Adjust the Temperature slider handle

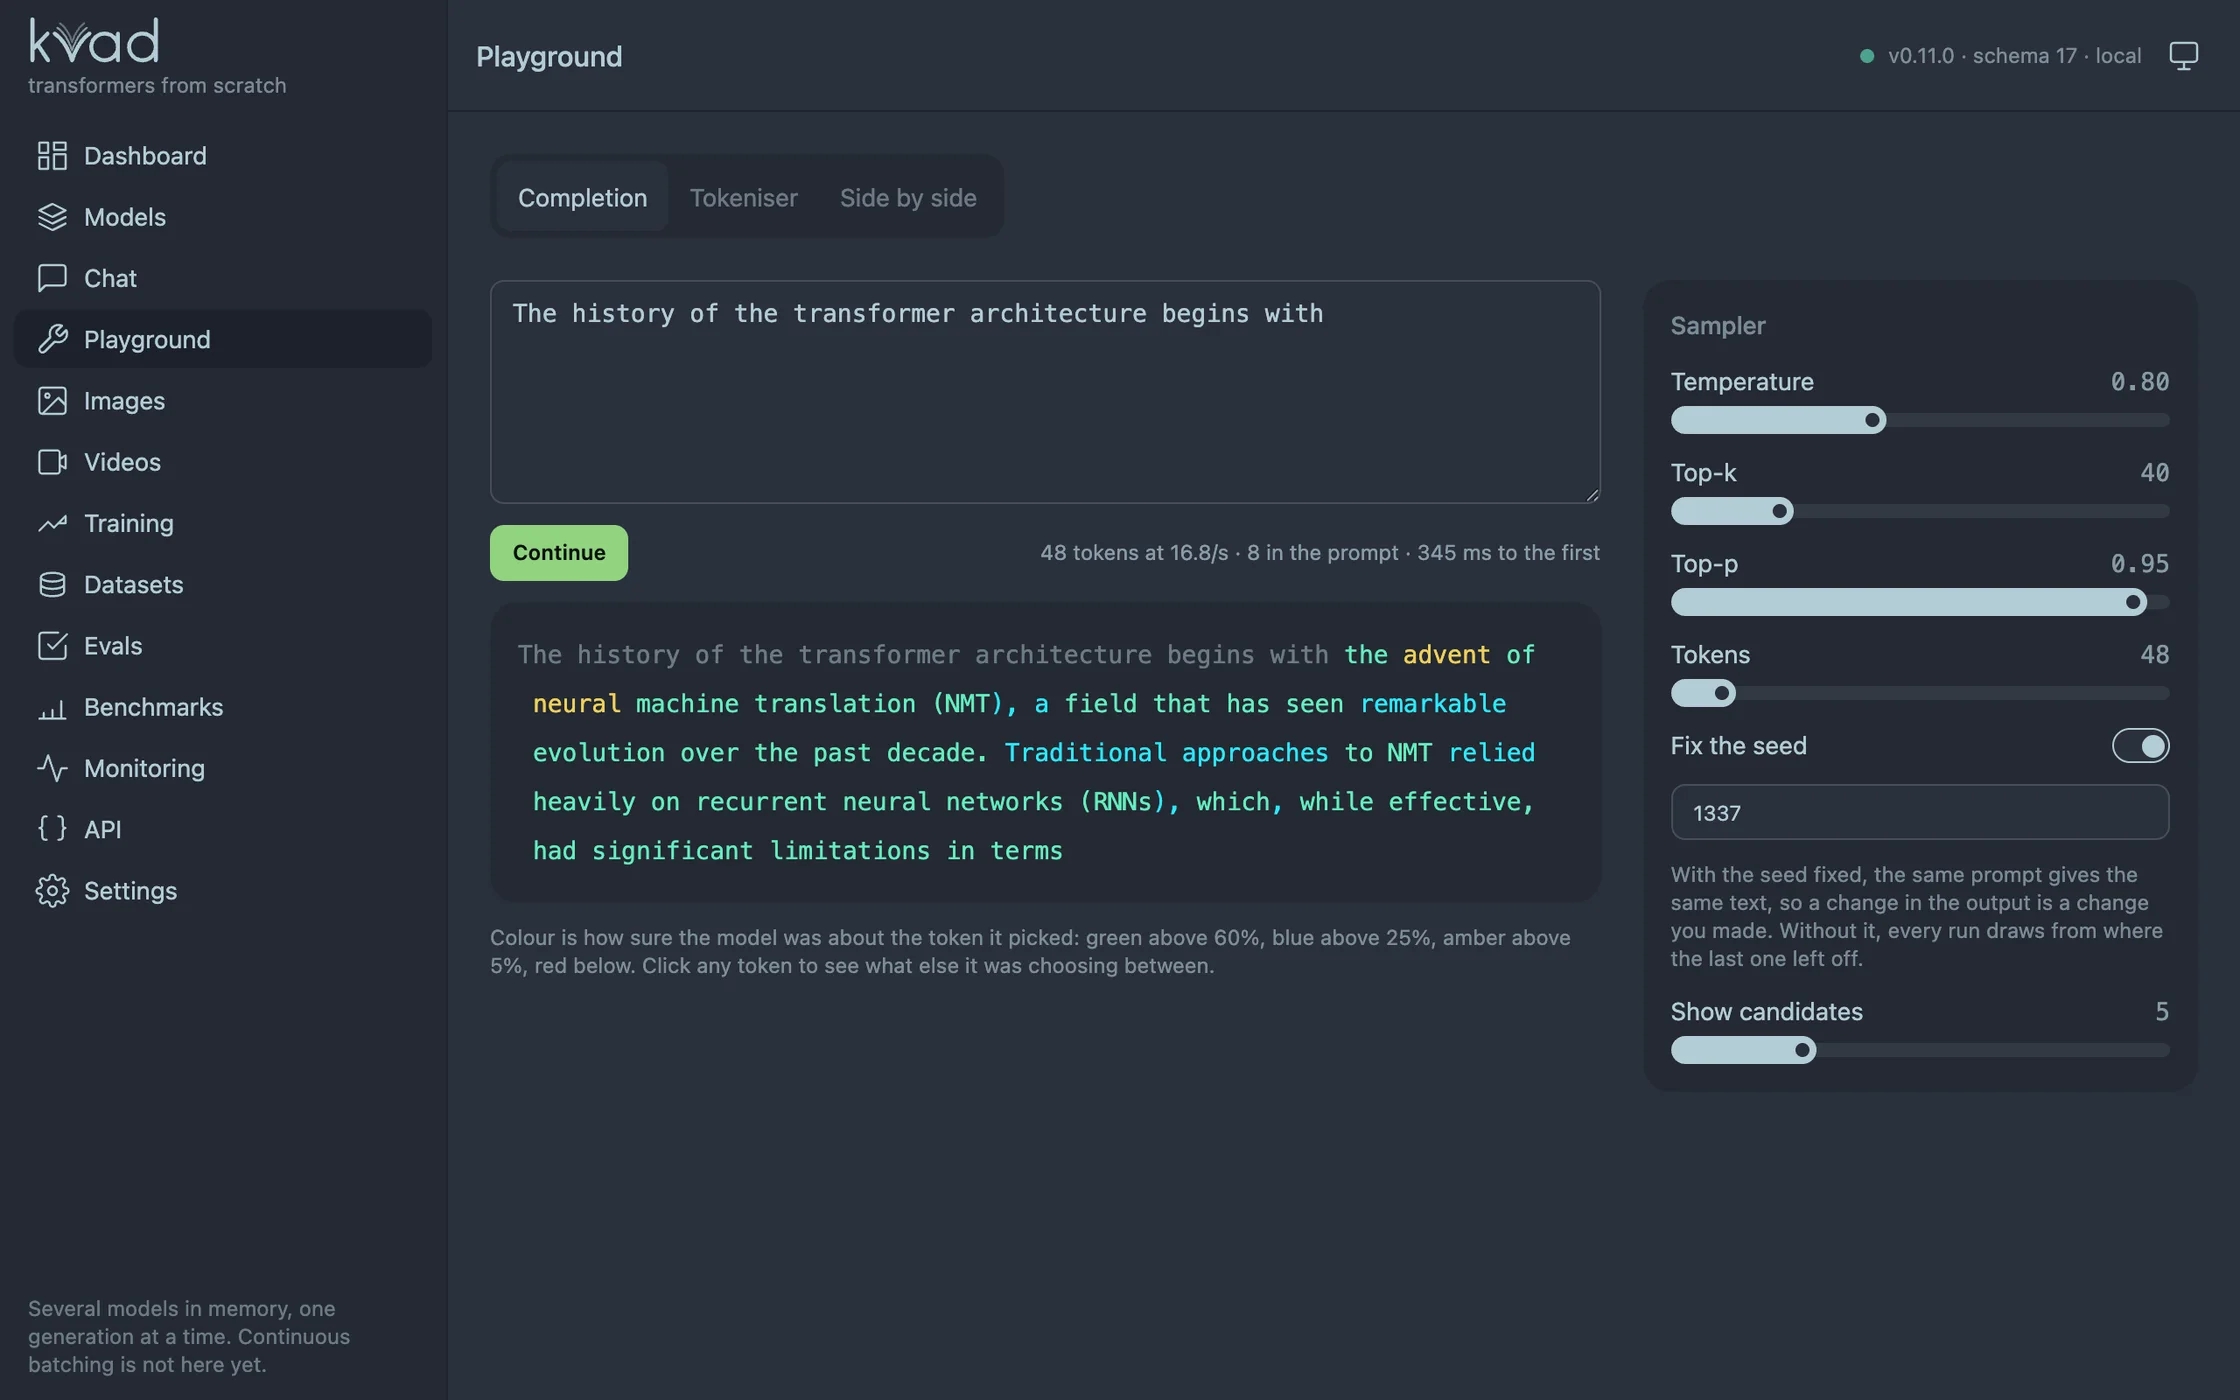click(1872, 420)
